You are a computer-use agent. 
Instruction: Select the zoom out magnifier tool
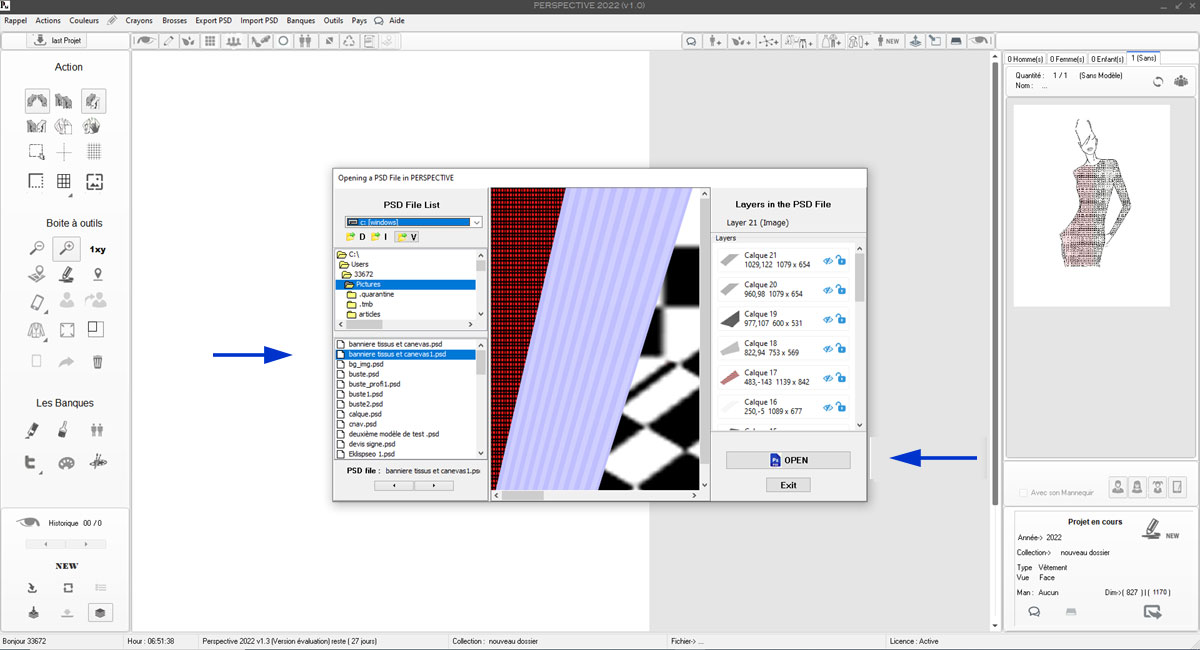36,248
